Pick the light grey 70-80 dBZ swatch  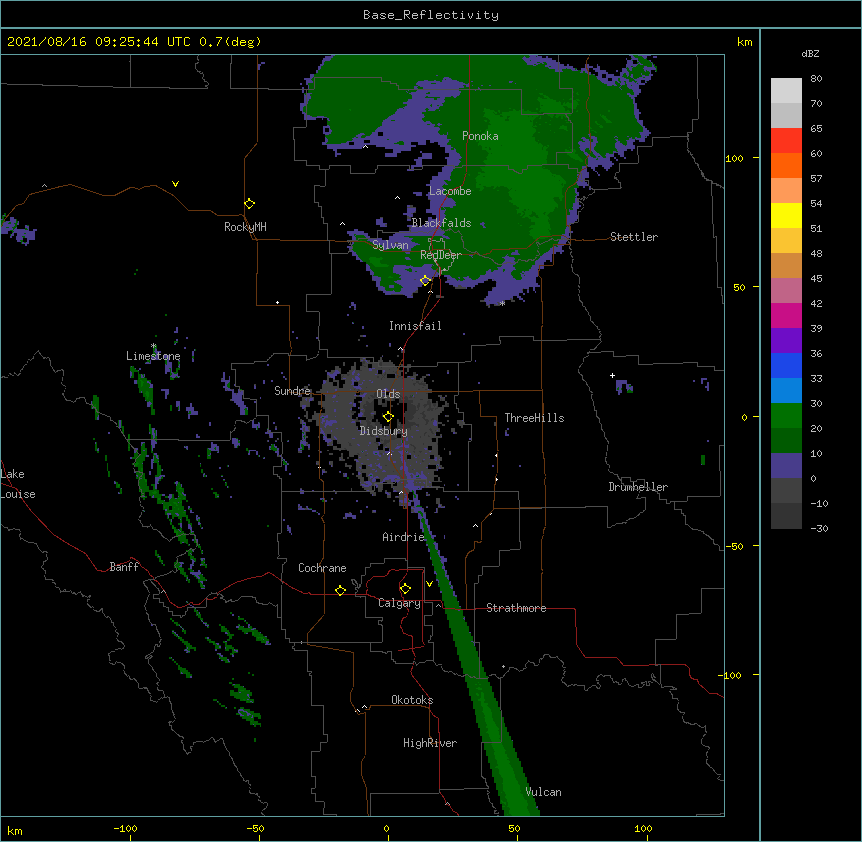[x=786, y=91]
